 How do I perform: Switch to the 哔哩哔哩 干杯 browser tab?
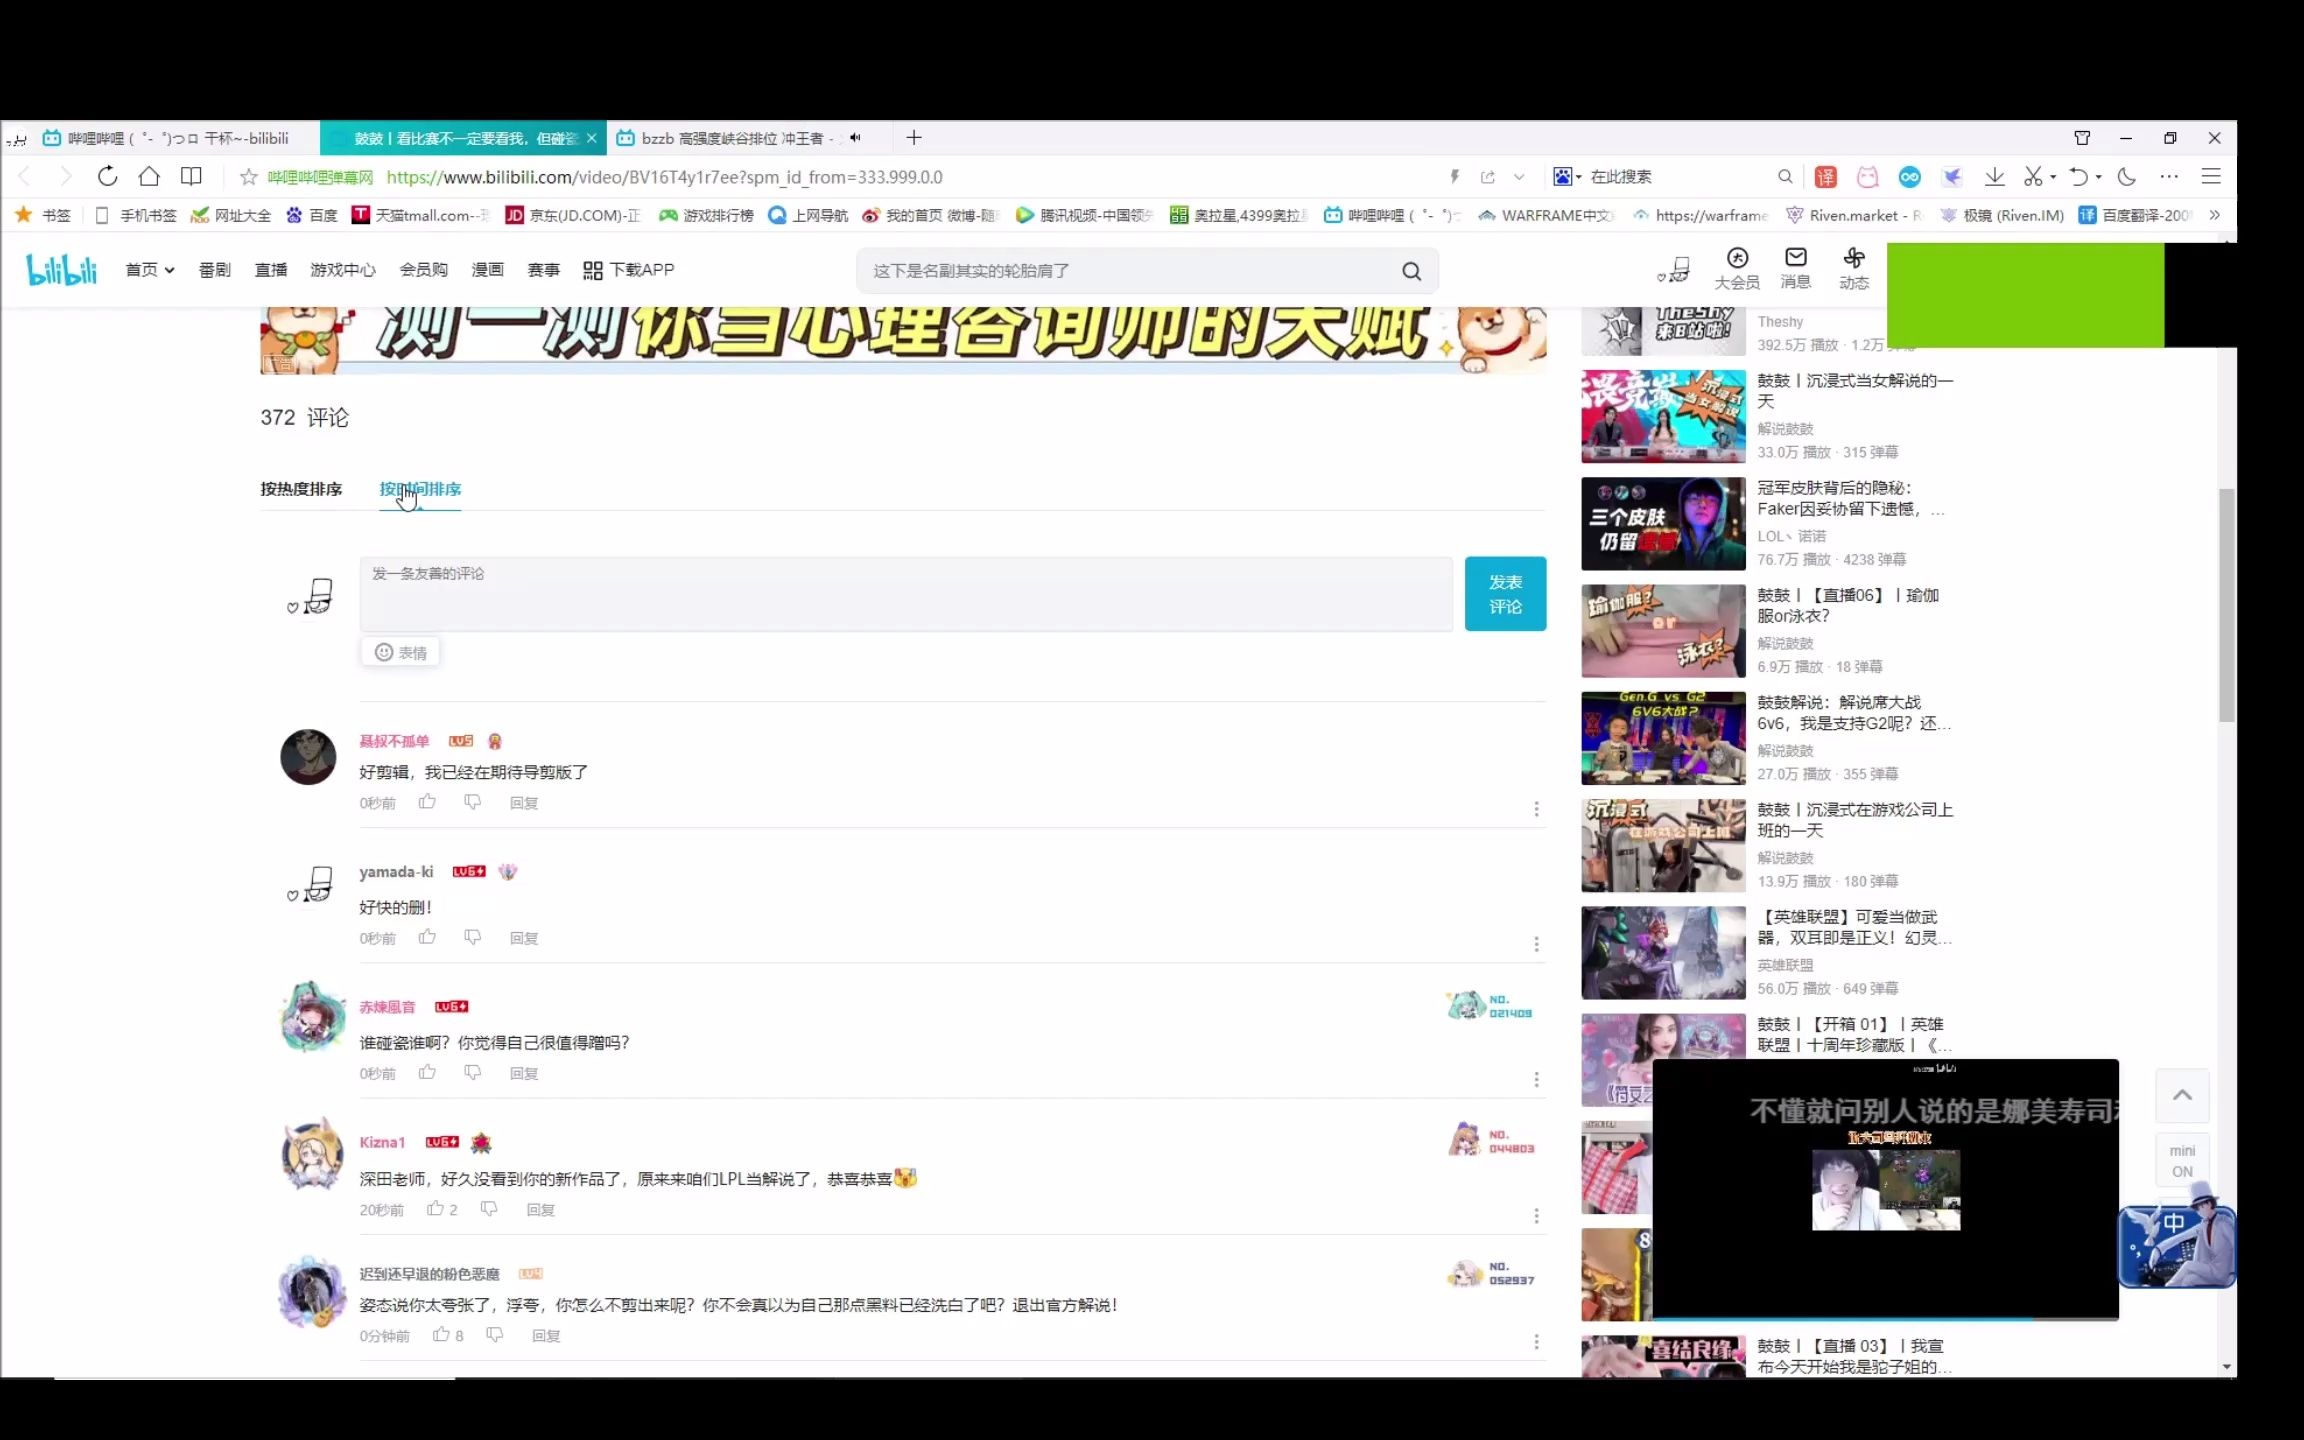click(165, 138)
